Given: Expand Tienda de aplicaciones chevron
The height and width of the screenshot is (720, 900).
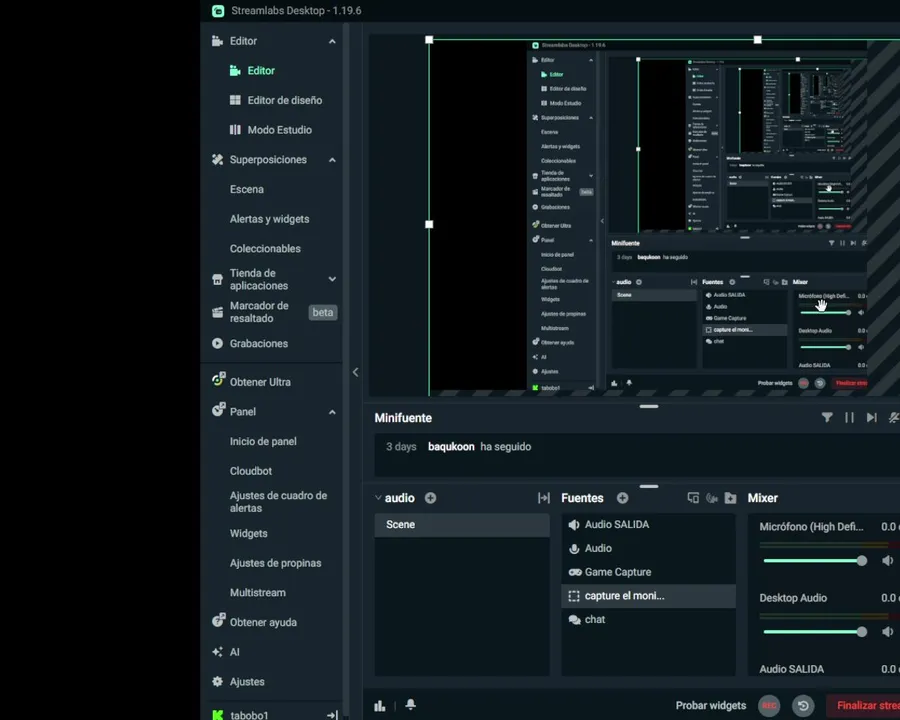Looking at the screenshot, I should [x=332, y=279].
